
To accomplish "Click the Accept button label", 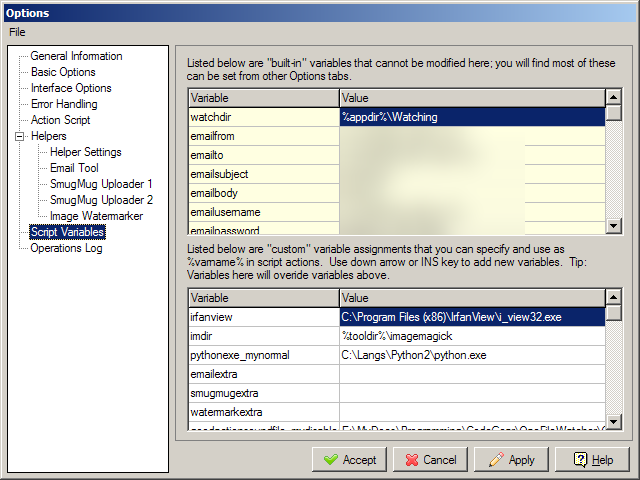I will pyautogui.click(x=359, y=460).
